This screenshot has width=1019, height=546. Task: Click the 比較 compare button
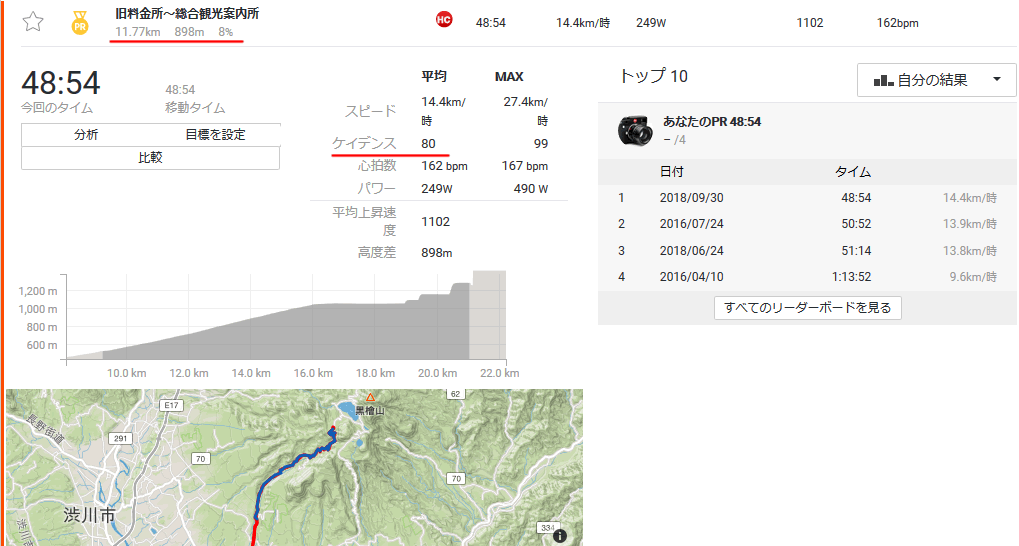(x=150, y=157)
